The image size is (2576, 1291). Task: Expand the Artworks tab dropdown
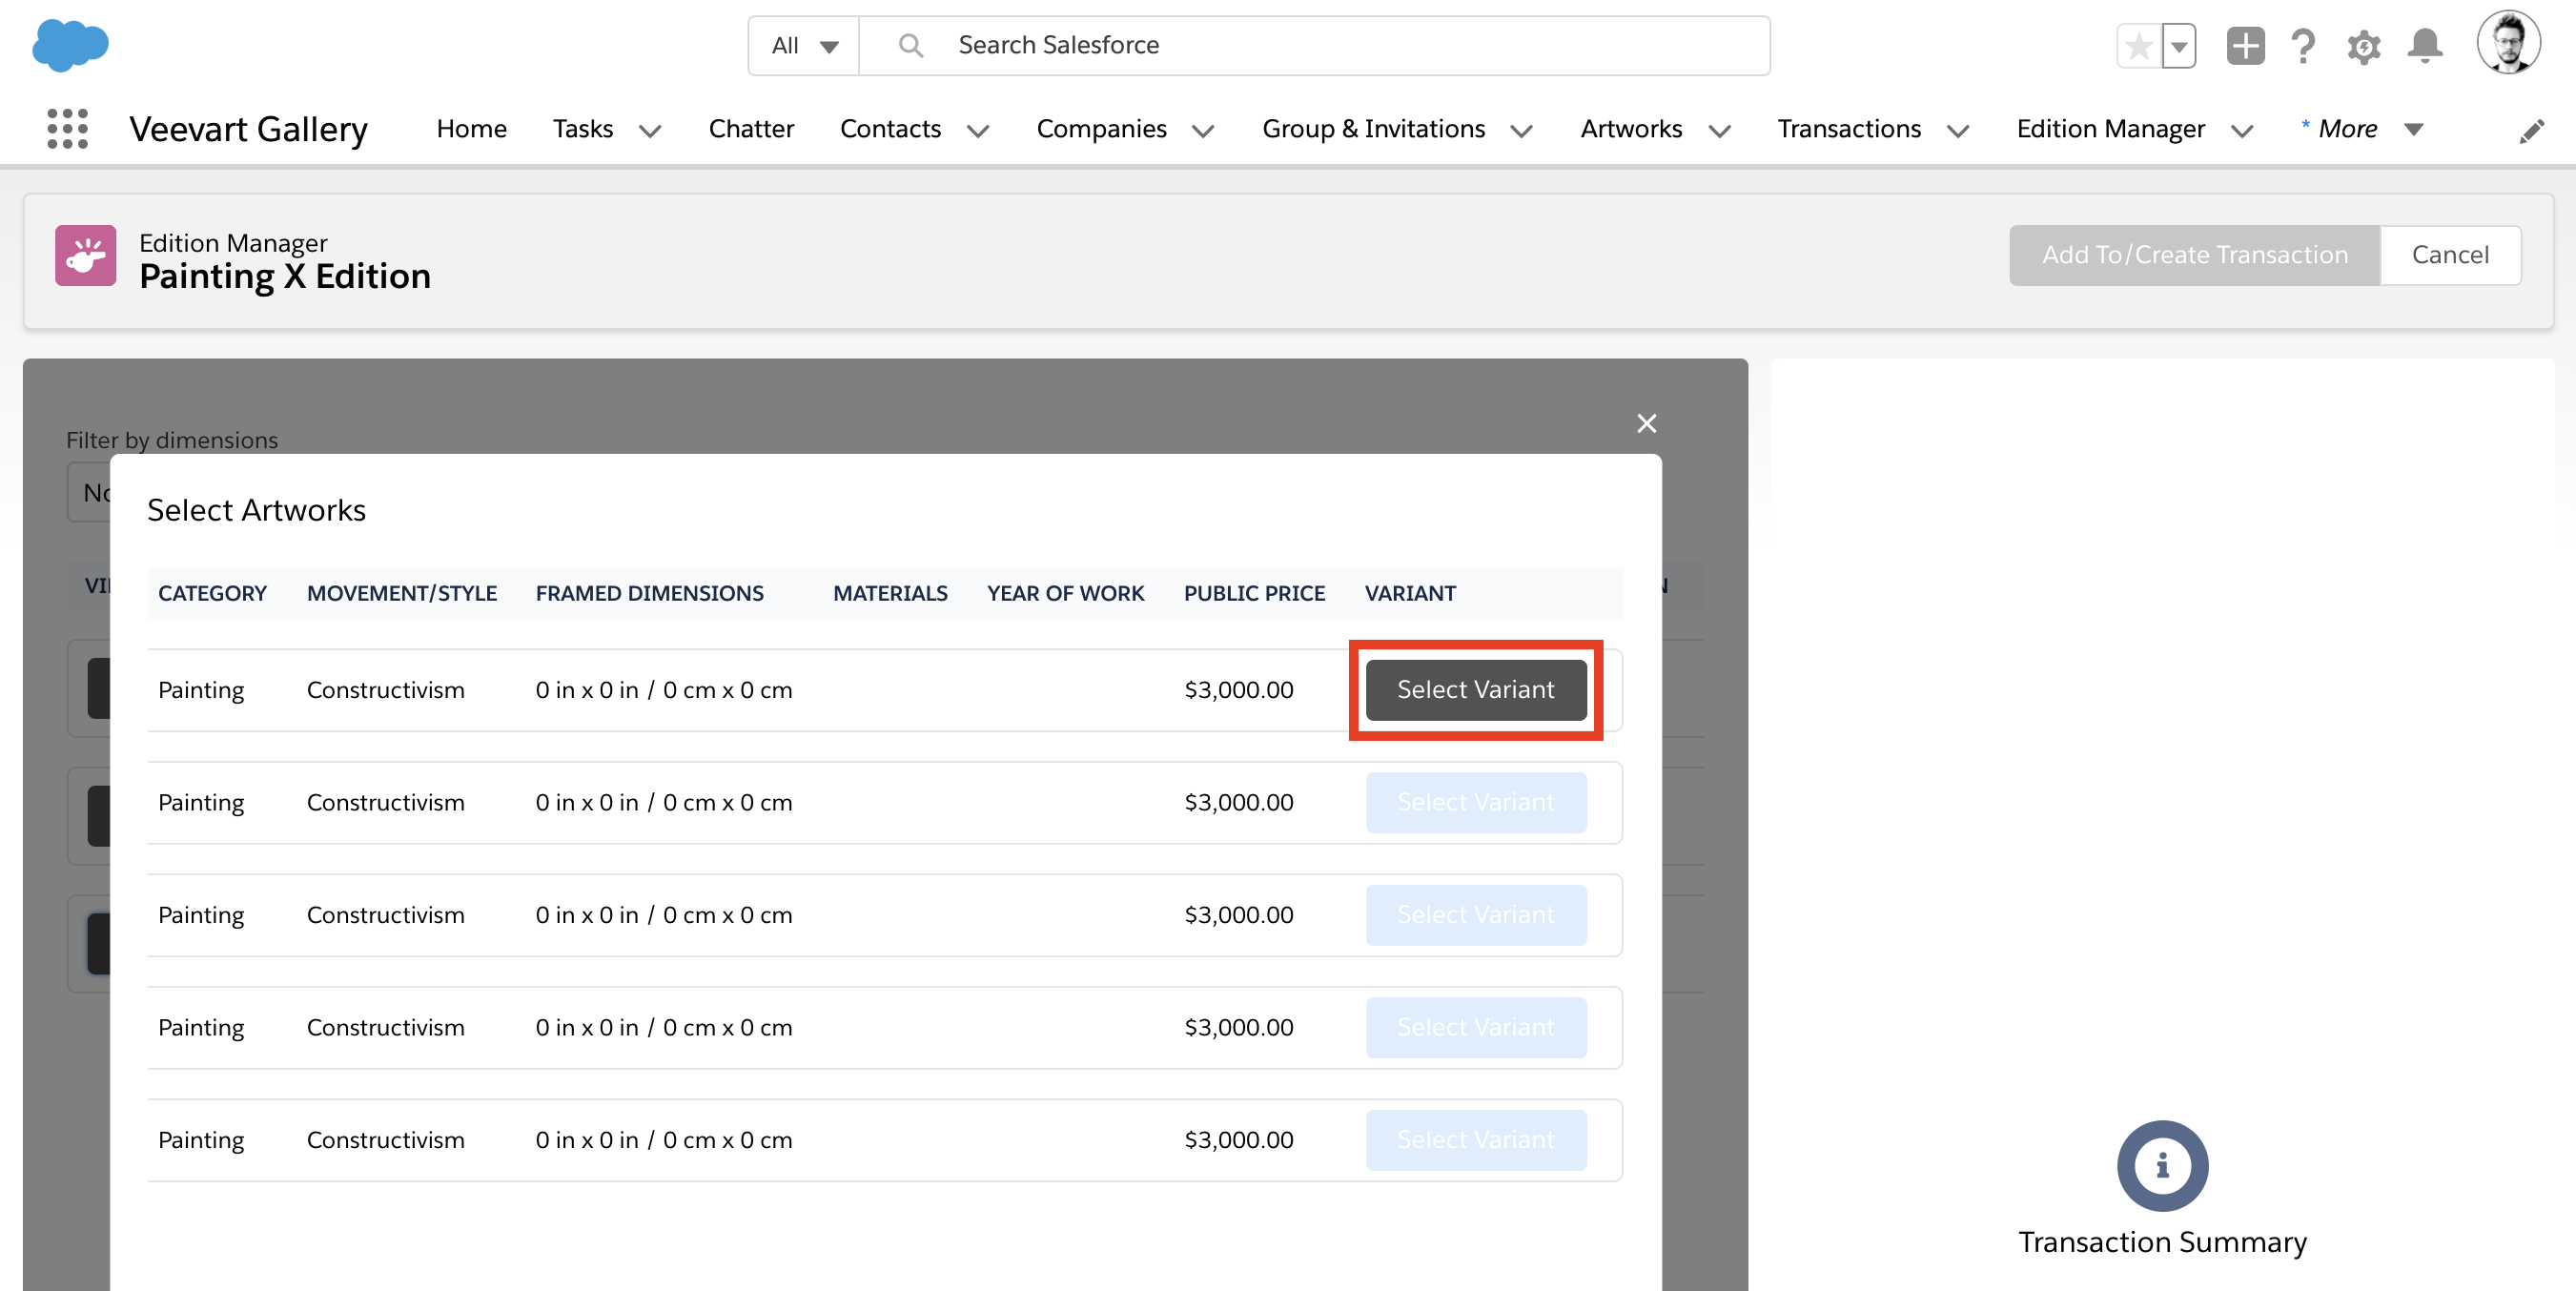pos(1719,131)
